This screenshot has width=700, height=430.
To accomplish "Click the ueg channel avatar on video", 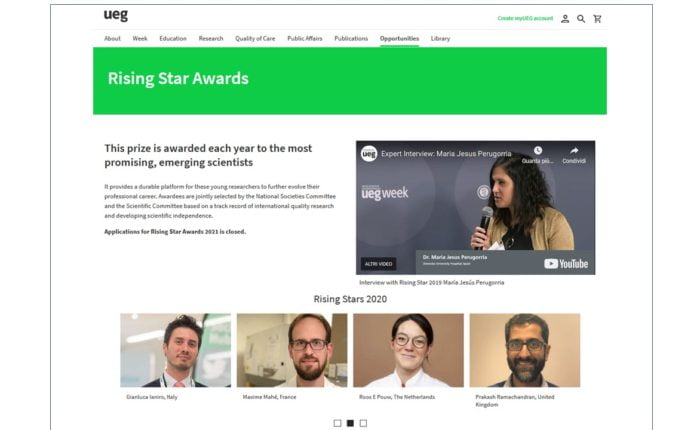I will point(369,154).
